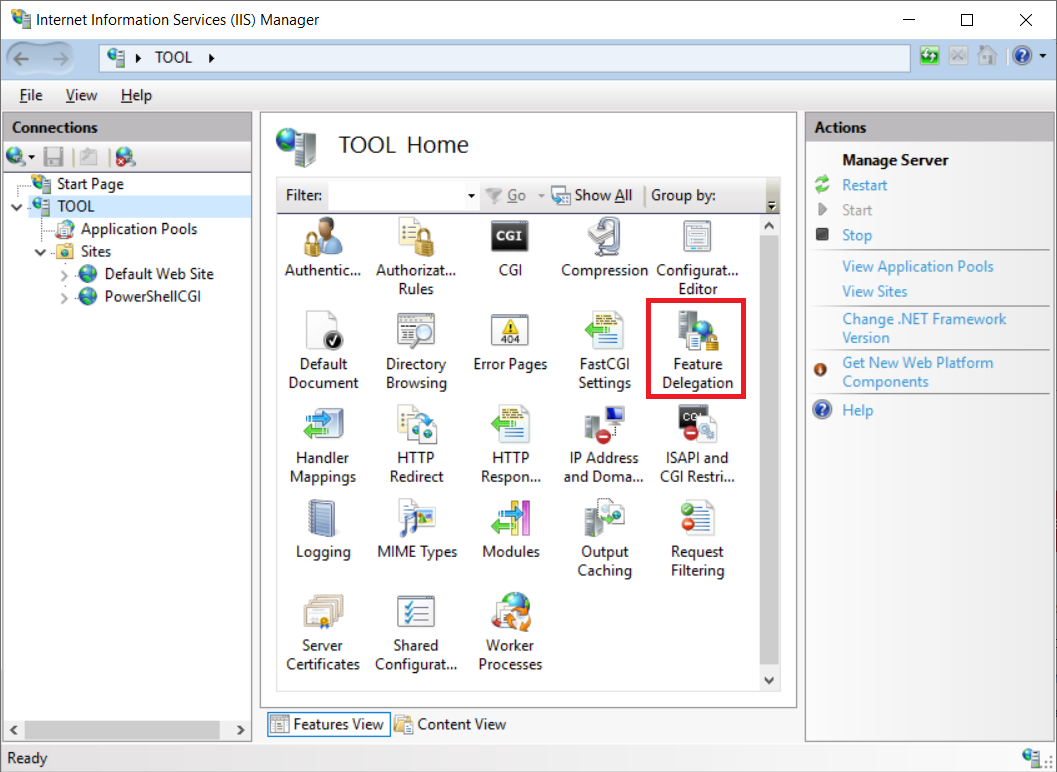This screenshot has width=1057, height=772.
Task: Click the View Sites link
Action: pos(874,291)
